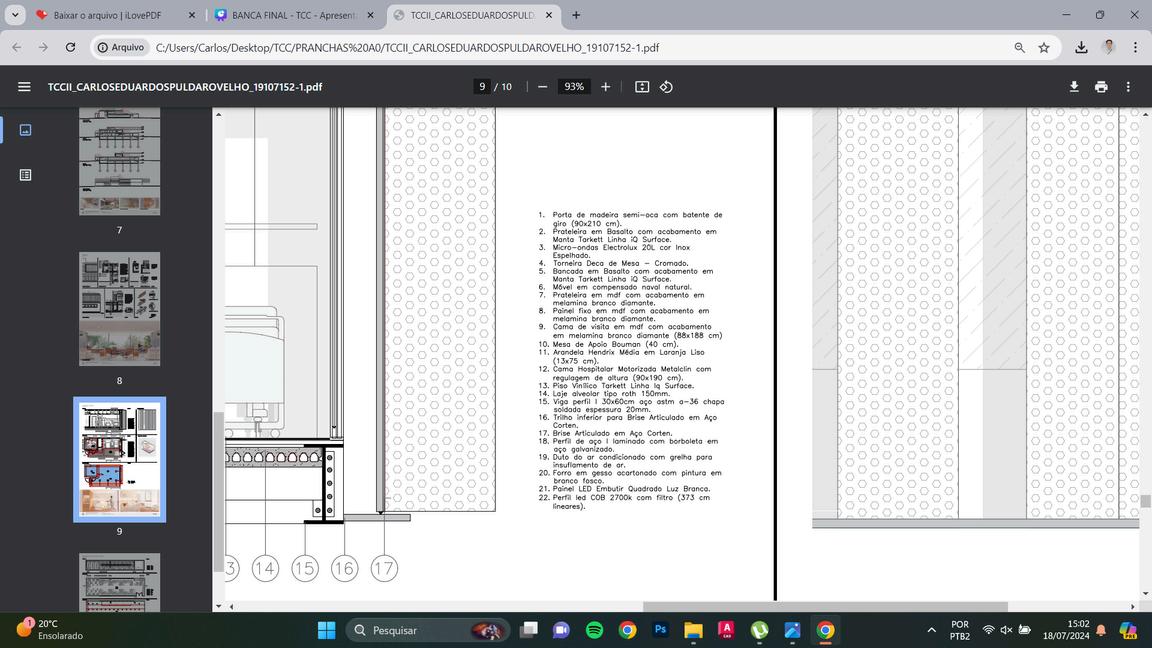The width and height of the screenshot is (1152, 648).
Task: Zoom in the PDF
Action: pyautogui.click(x=605, y=87)
